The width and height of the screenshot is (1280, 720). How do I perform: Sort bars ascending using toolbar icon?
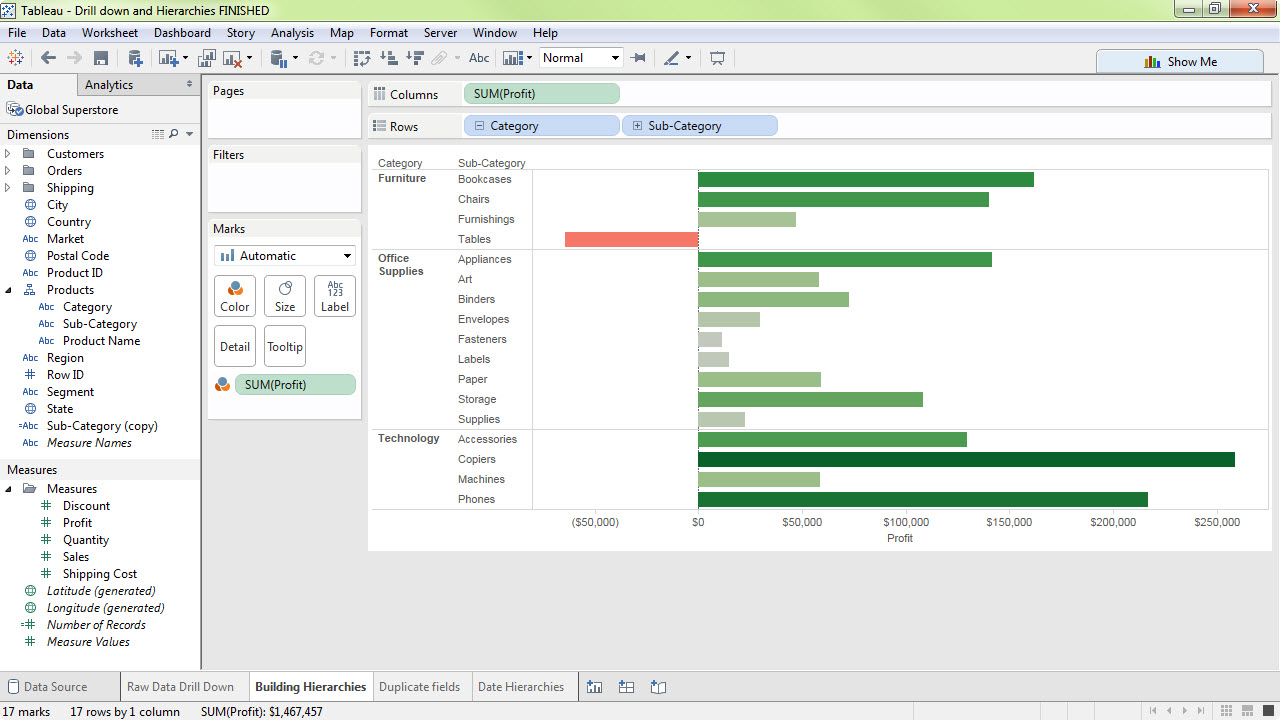tap(389, 58)
